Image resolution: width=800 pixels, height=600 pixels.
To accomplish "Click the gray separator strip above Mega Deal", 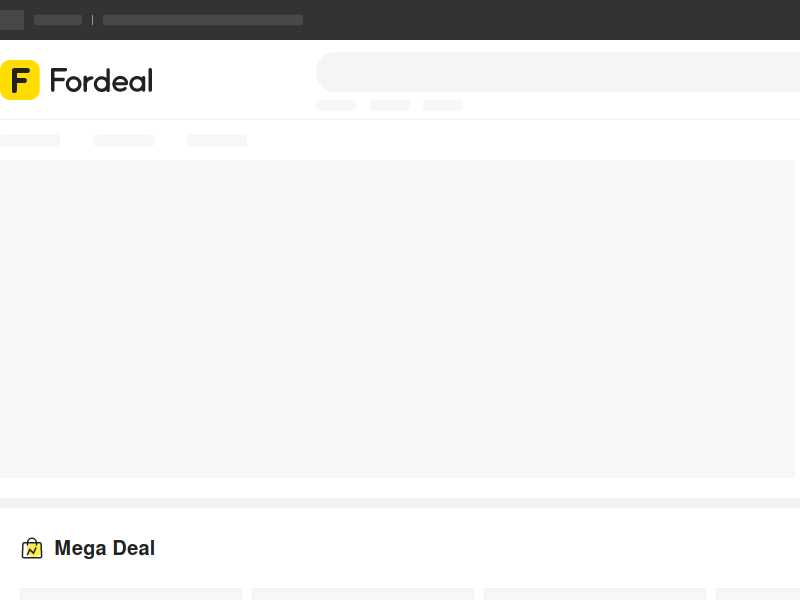I will [x=400, y=503].
